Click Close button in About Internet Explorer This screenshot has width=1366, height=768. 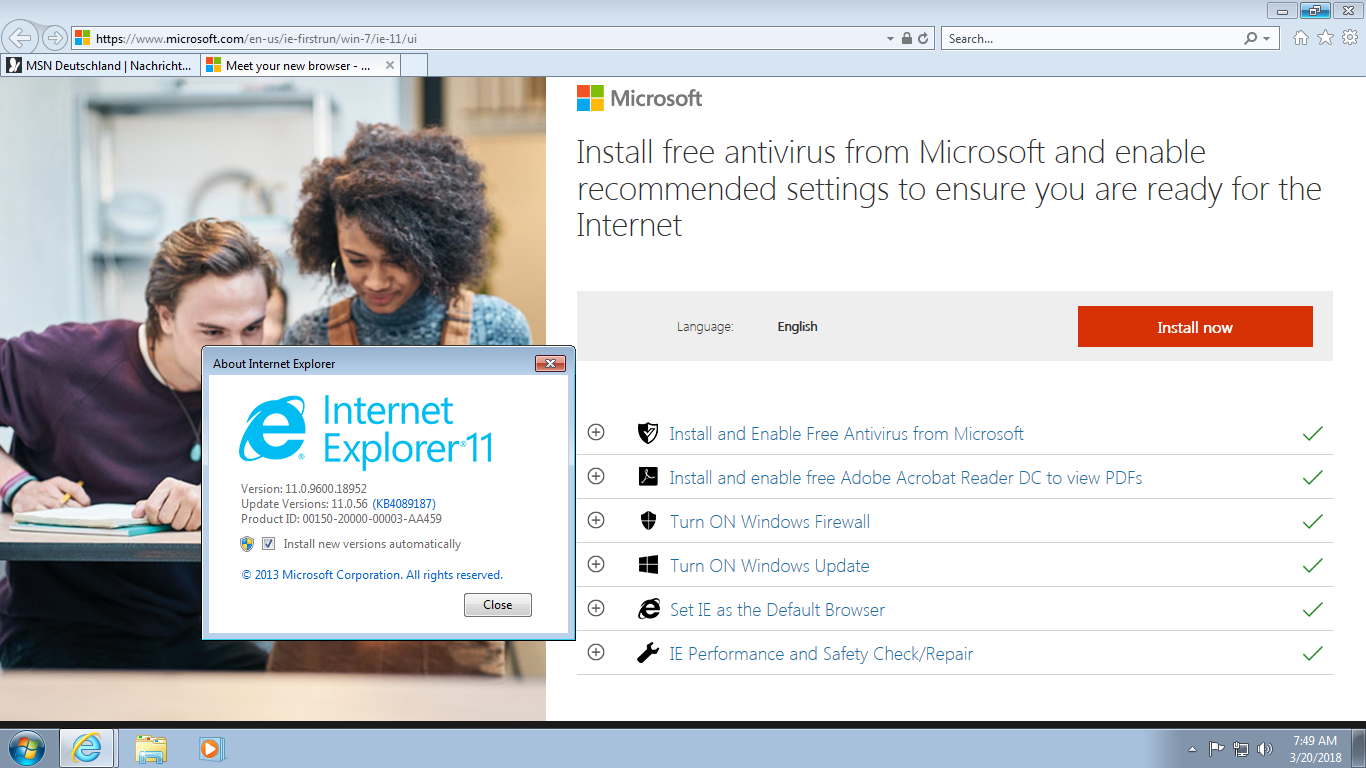click(x=498, y=605)
